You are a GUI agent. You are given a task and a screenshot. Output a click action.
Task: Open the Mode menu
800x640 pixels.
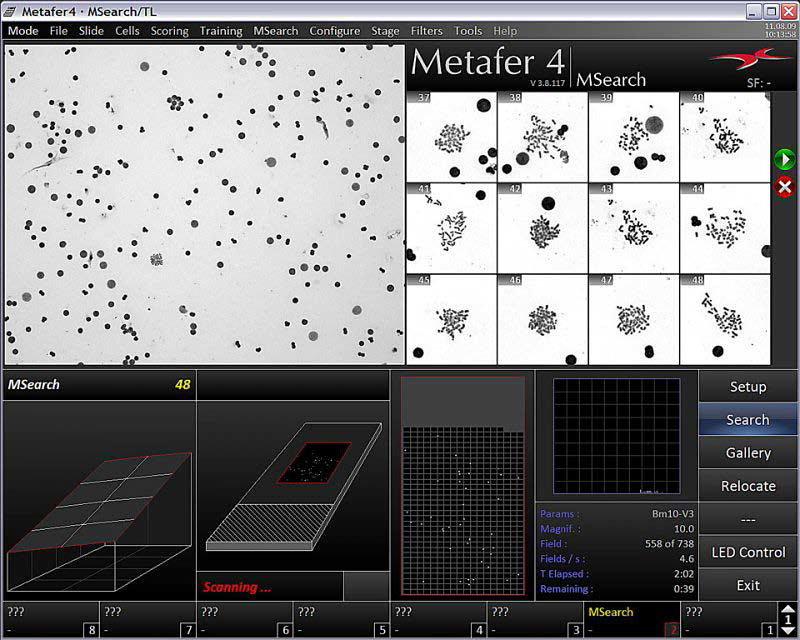pyautogui.click(x=23, y=31)
